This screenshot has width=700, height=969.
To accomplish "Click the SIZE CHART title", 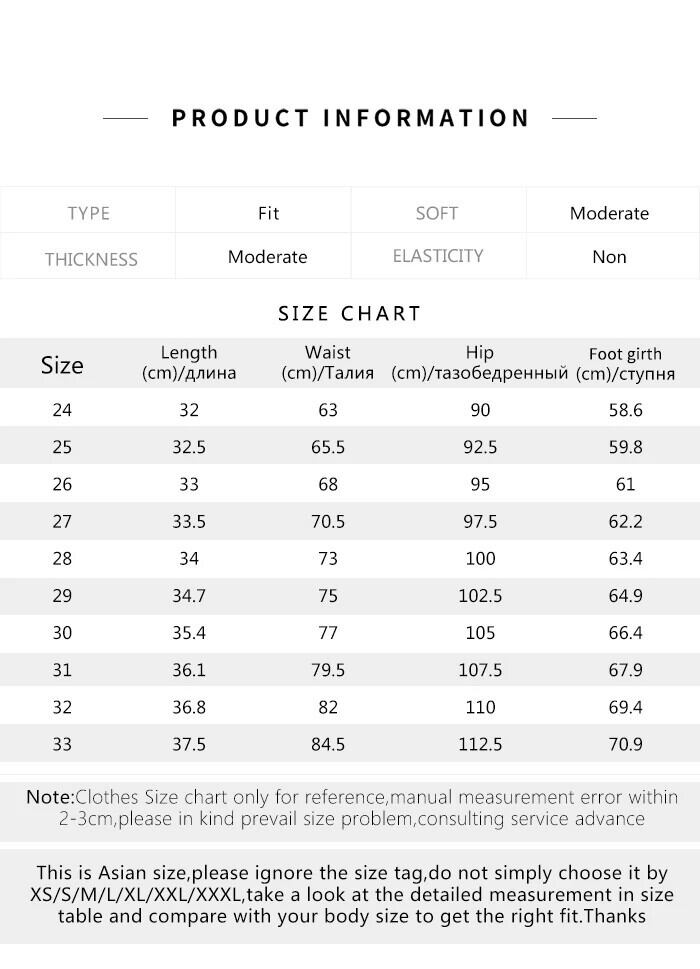I will tap(350, 313).
